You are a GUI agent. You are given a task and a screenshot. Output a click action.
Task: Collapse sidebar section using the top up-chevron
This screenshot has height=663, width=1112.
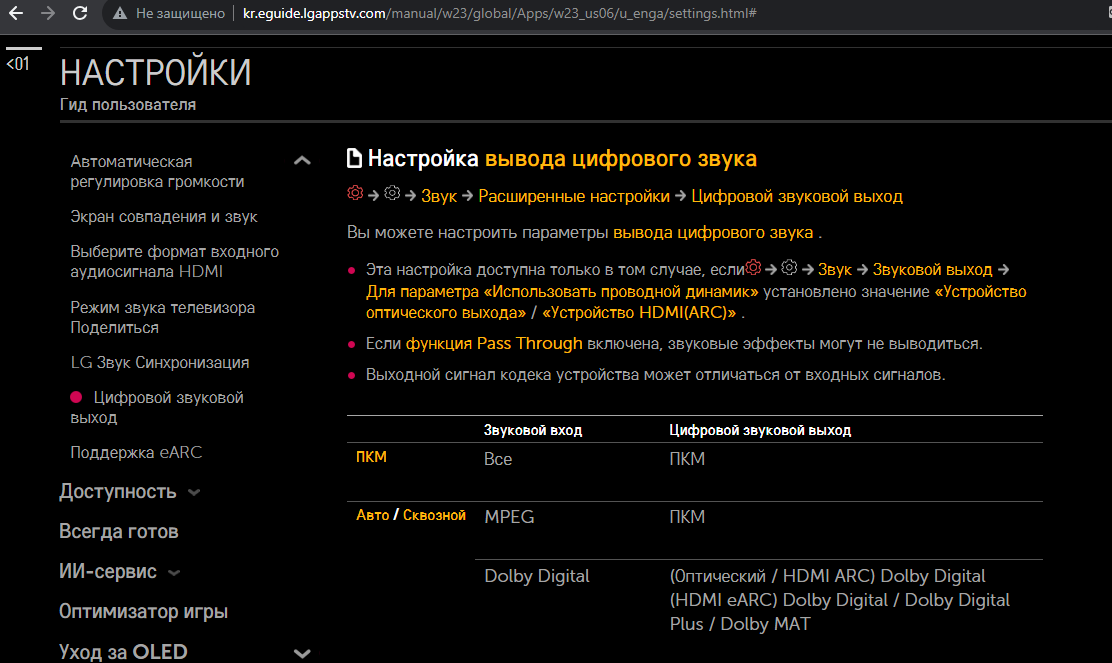tap(302, 161)
